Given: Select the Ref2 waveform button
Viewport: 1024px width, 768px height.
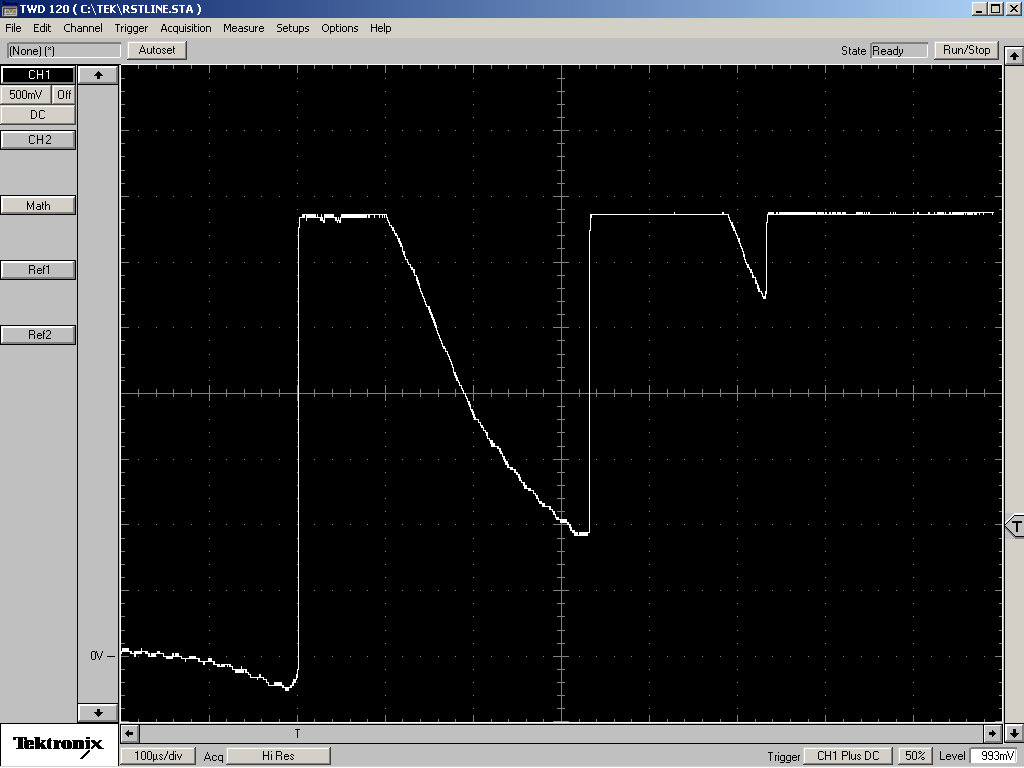Looking at the screenshot, I should pyautogui.click(x=39, y=335).
